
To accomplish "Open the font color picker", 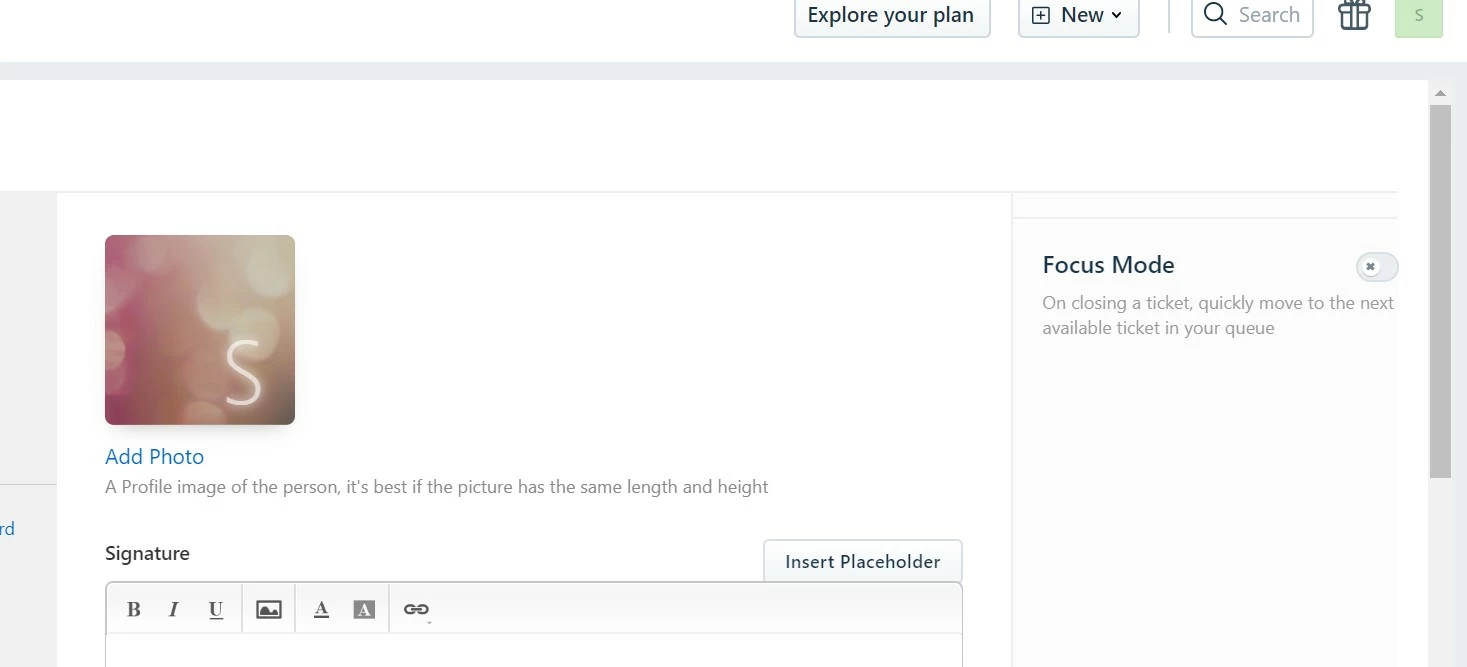I will coord(321,608).
